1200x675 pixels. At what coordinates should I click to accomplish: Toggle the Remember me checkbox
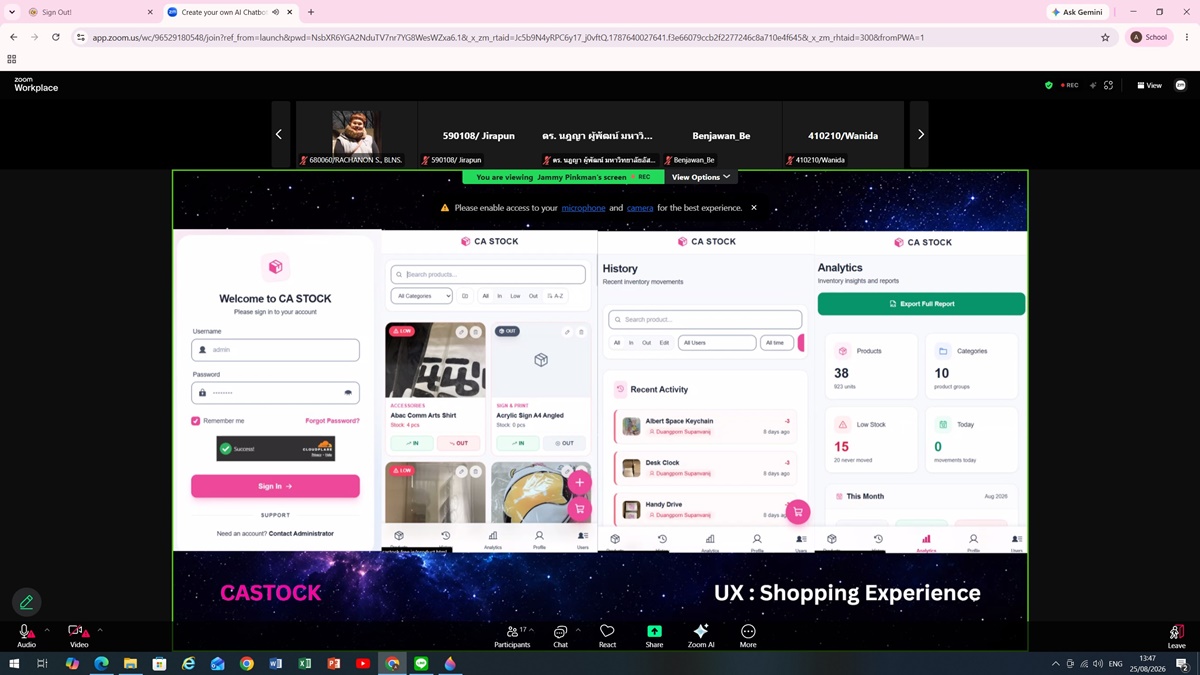[x=196, y=421]
